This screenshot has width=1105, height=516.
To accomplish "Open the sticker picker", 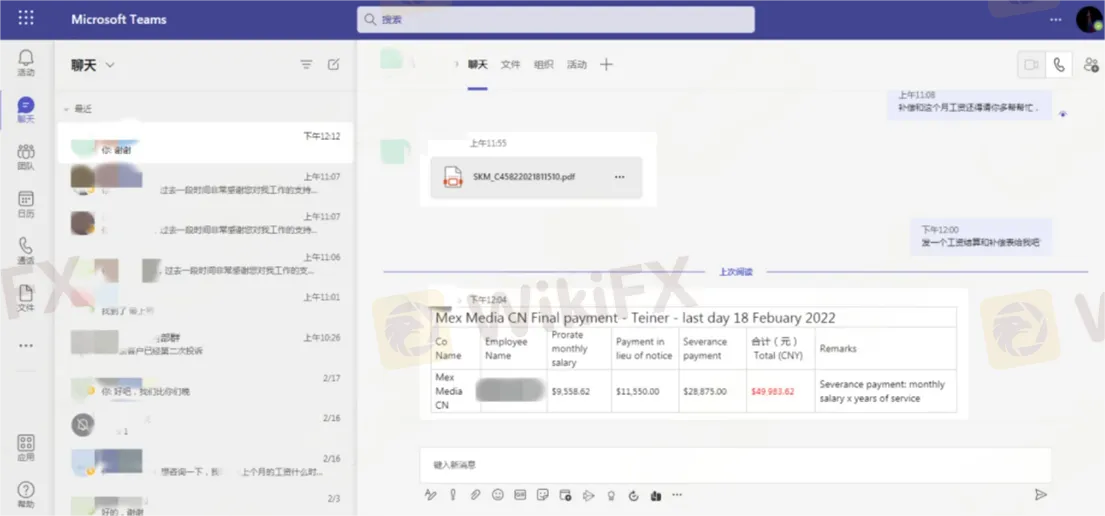I will coord(543,495).
